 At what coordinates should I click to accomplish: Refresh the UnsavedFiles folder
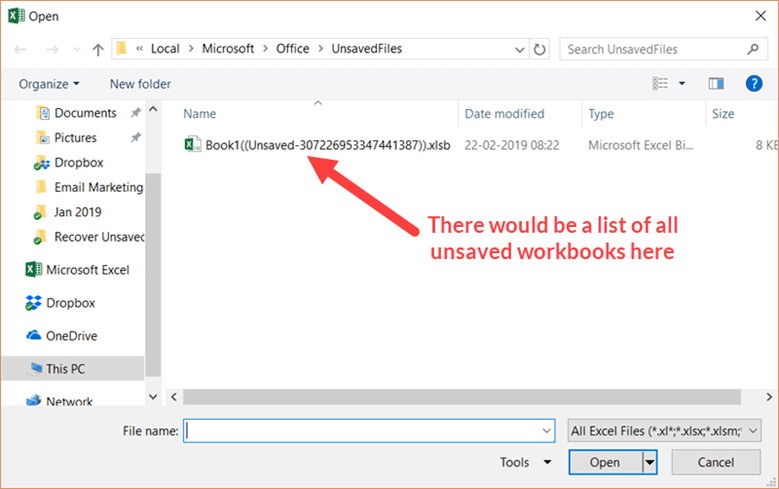click(x=540, y=49)
